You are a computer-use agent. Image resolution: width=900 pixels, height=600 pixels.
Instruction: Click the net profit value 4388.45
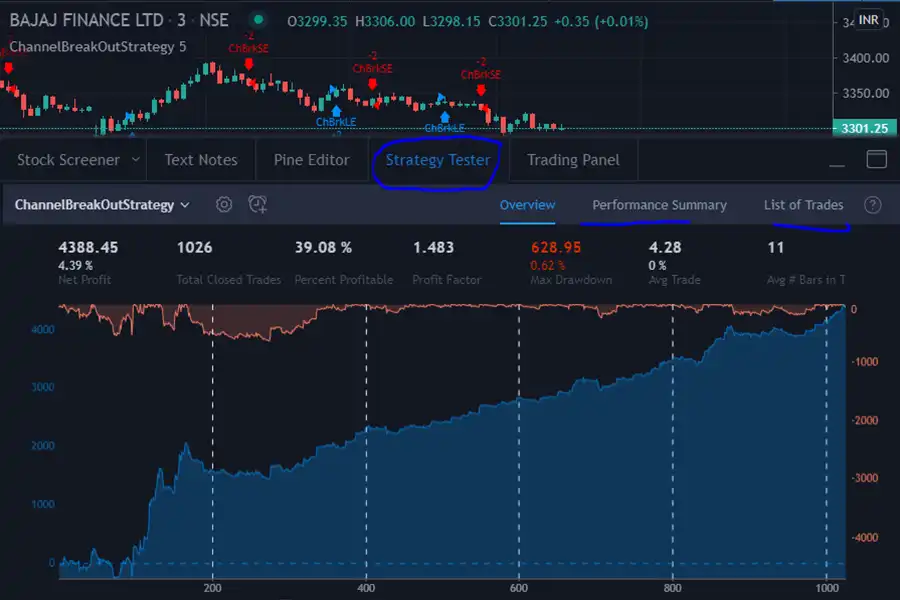tap(88, 247)
